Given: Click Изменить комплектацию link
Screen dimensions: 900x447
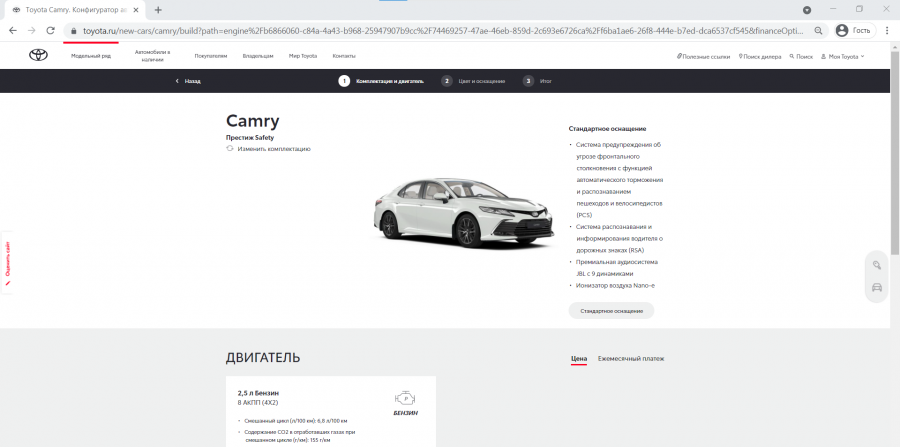Looking at the screenshot, I should [x=269, y=149].
